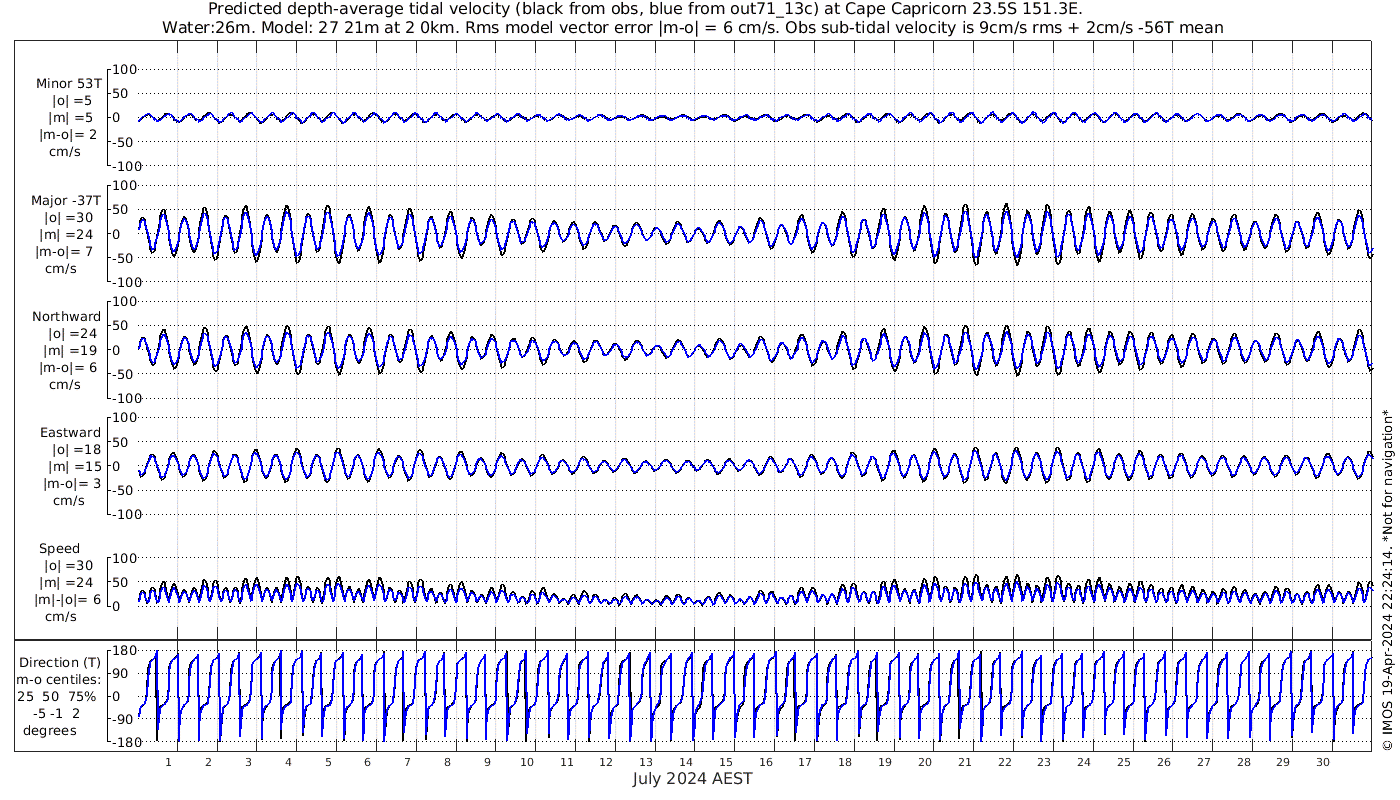This screenshot has width=1400, height=800.
Task: Click the '180' tick on the Direction axis
Action: pos(124,650)
